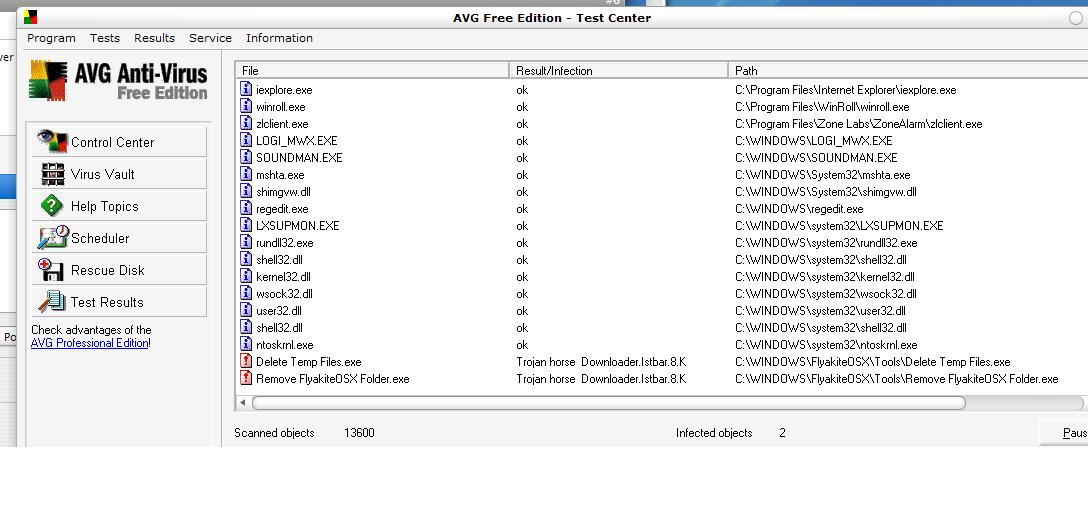Open Control Center from sidebar
Viewport: 1088px width, 525px height.
[x=119, y=141]
